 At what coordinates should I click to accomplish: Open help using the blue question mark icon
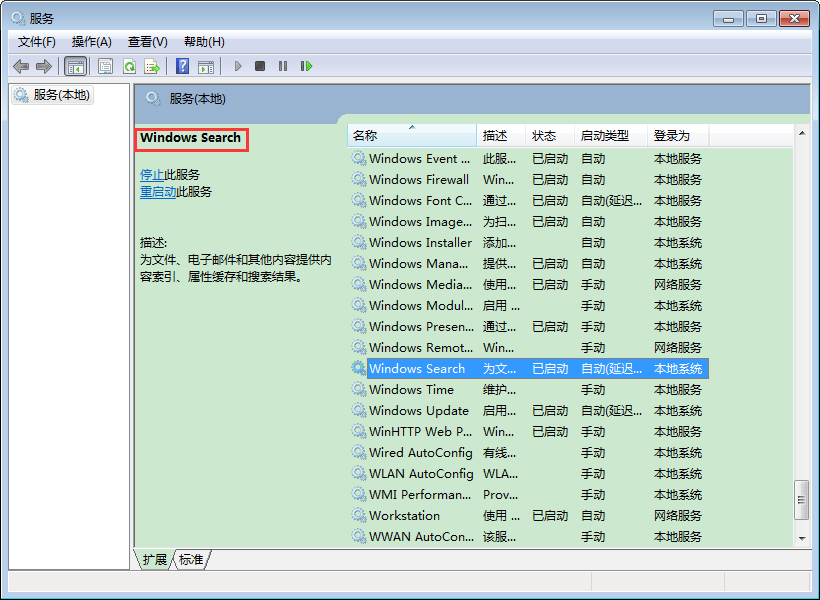182,66
